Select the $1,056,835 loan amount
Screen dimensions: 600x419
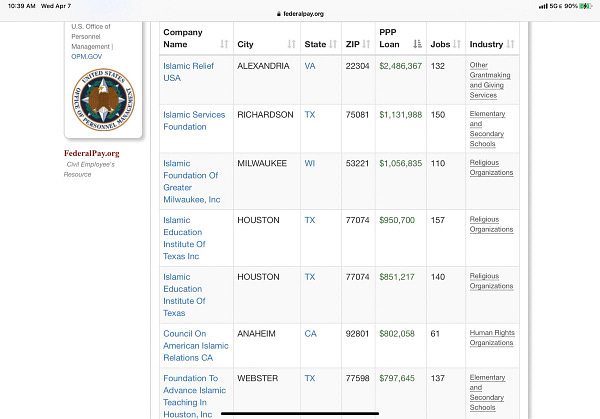(401, 163)
